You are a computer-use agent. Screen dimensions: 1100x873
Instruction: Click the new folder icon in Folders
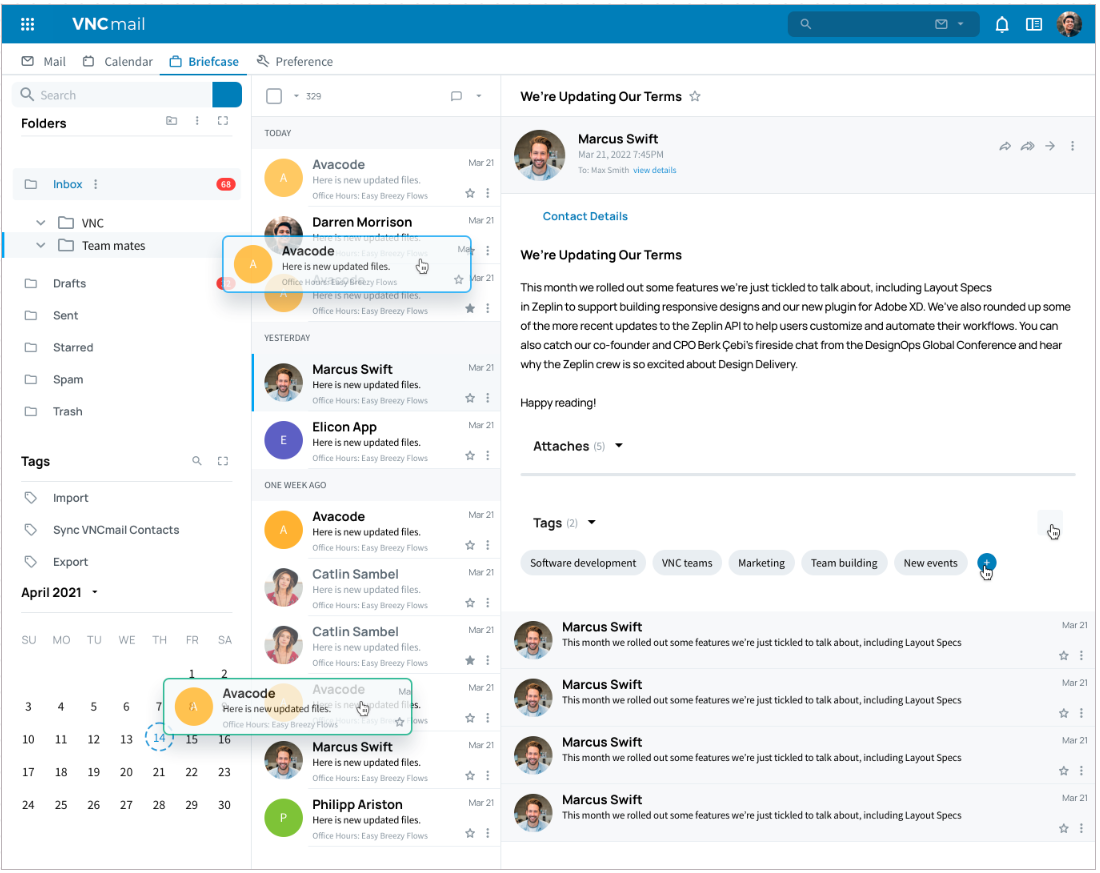pos(171,121)
